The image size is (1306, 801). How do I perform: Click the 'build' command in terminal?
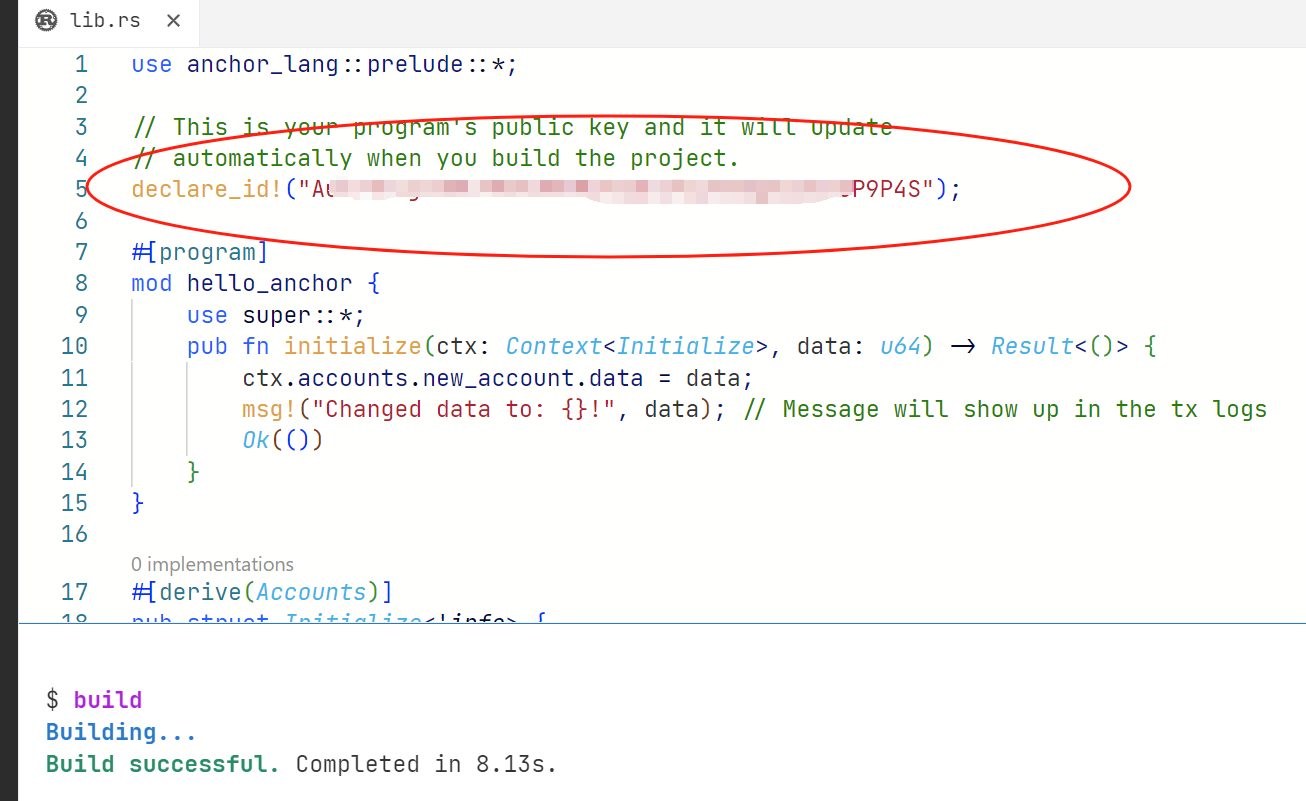pos(108,700)
